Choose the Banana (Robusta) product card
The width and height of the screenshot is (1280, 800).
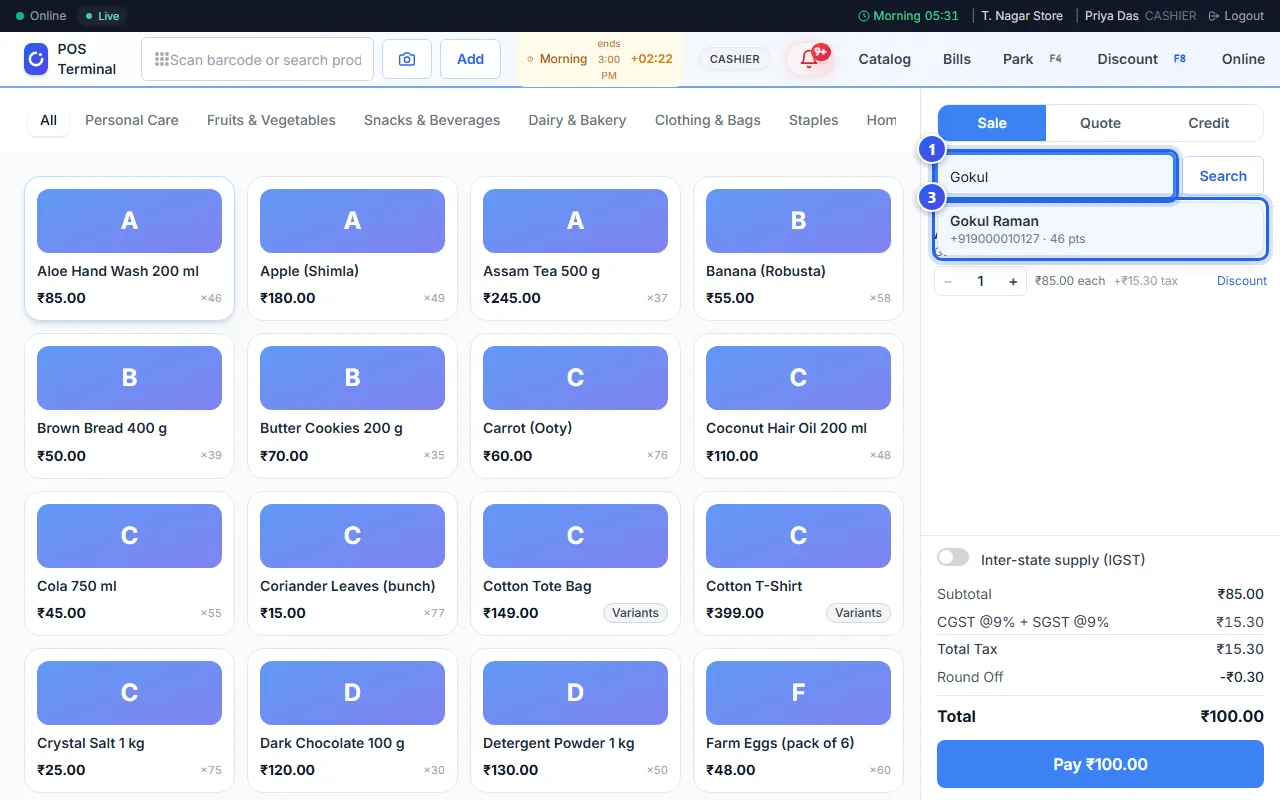point(798,249)
